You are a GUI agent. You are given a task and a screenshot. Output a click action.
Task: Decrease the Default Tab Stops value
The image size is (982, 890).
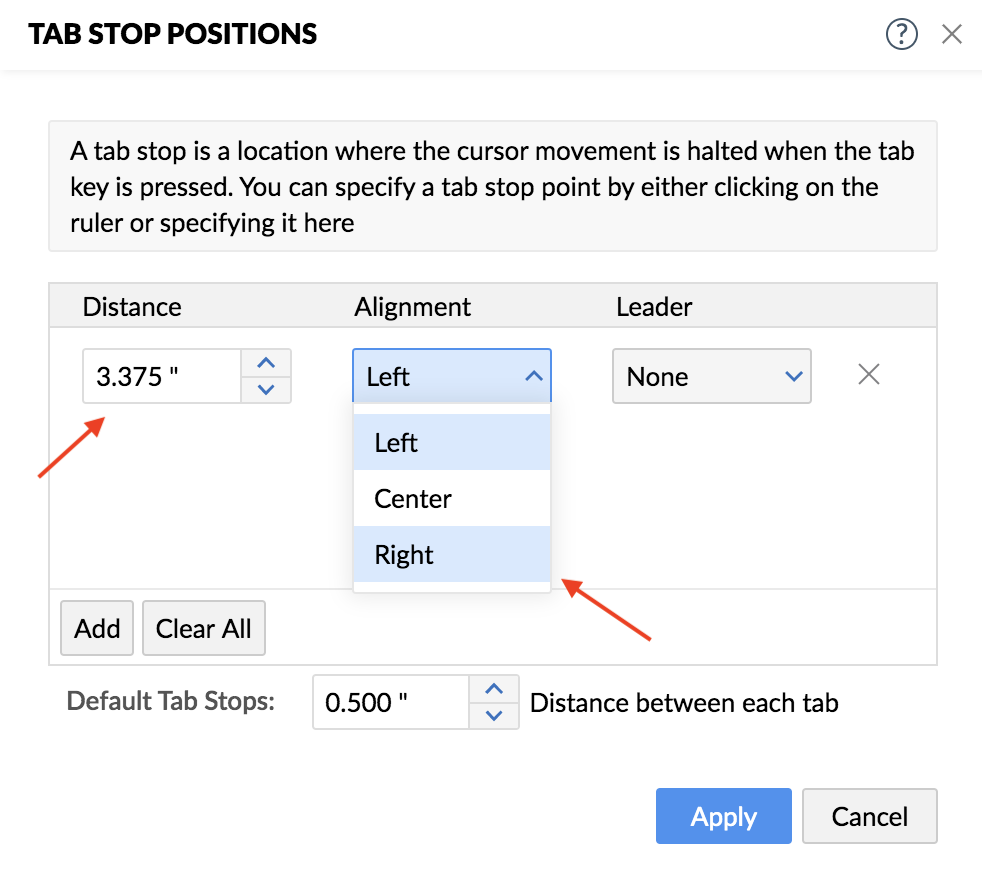pos(494,715)
